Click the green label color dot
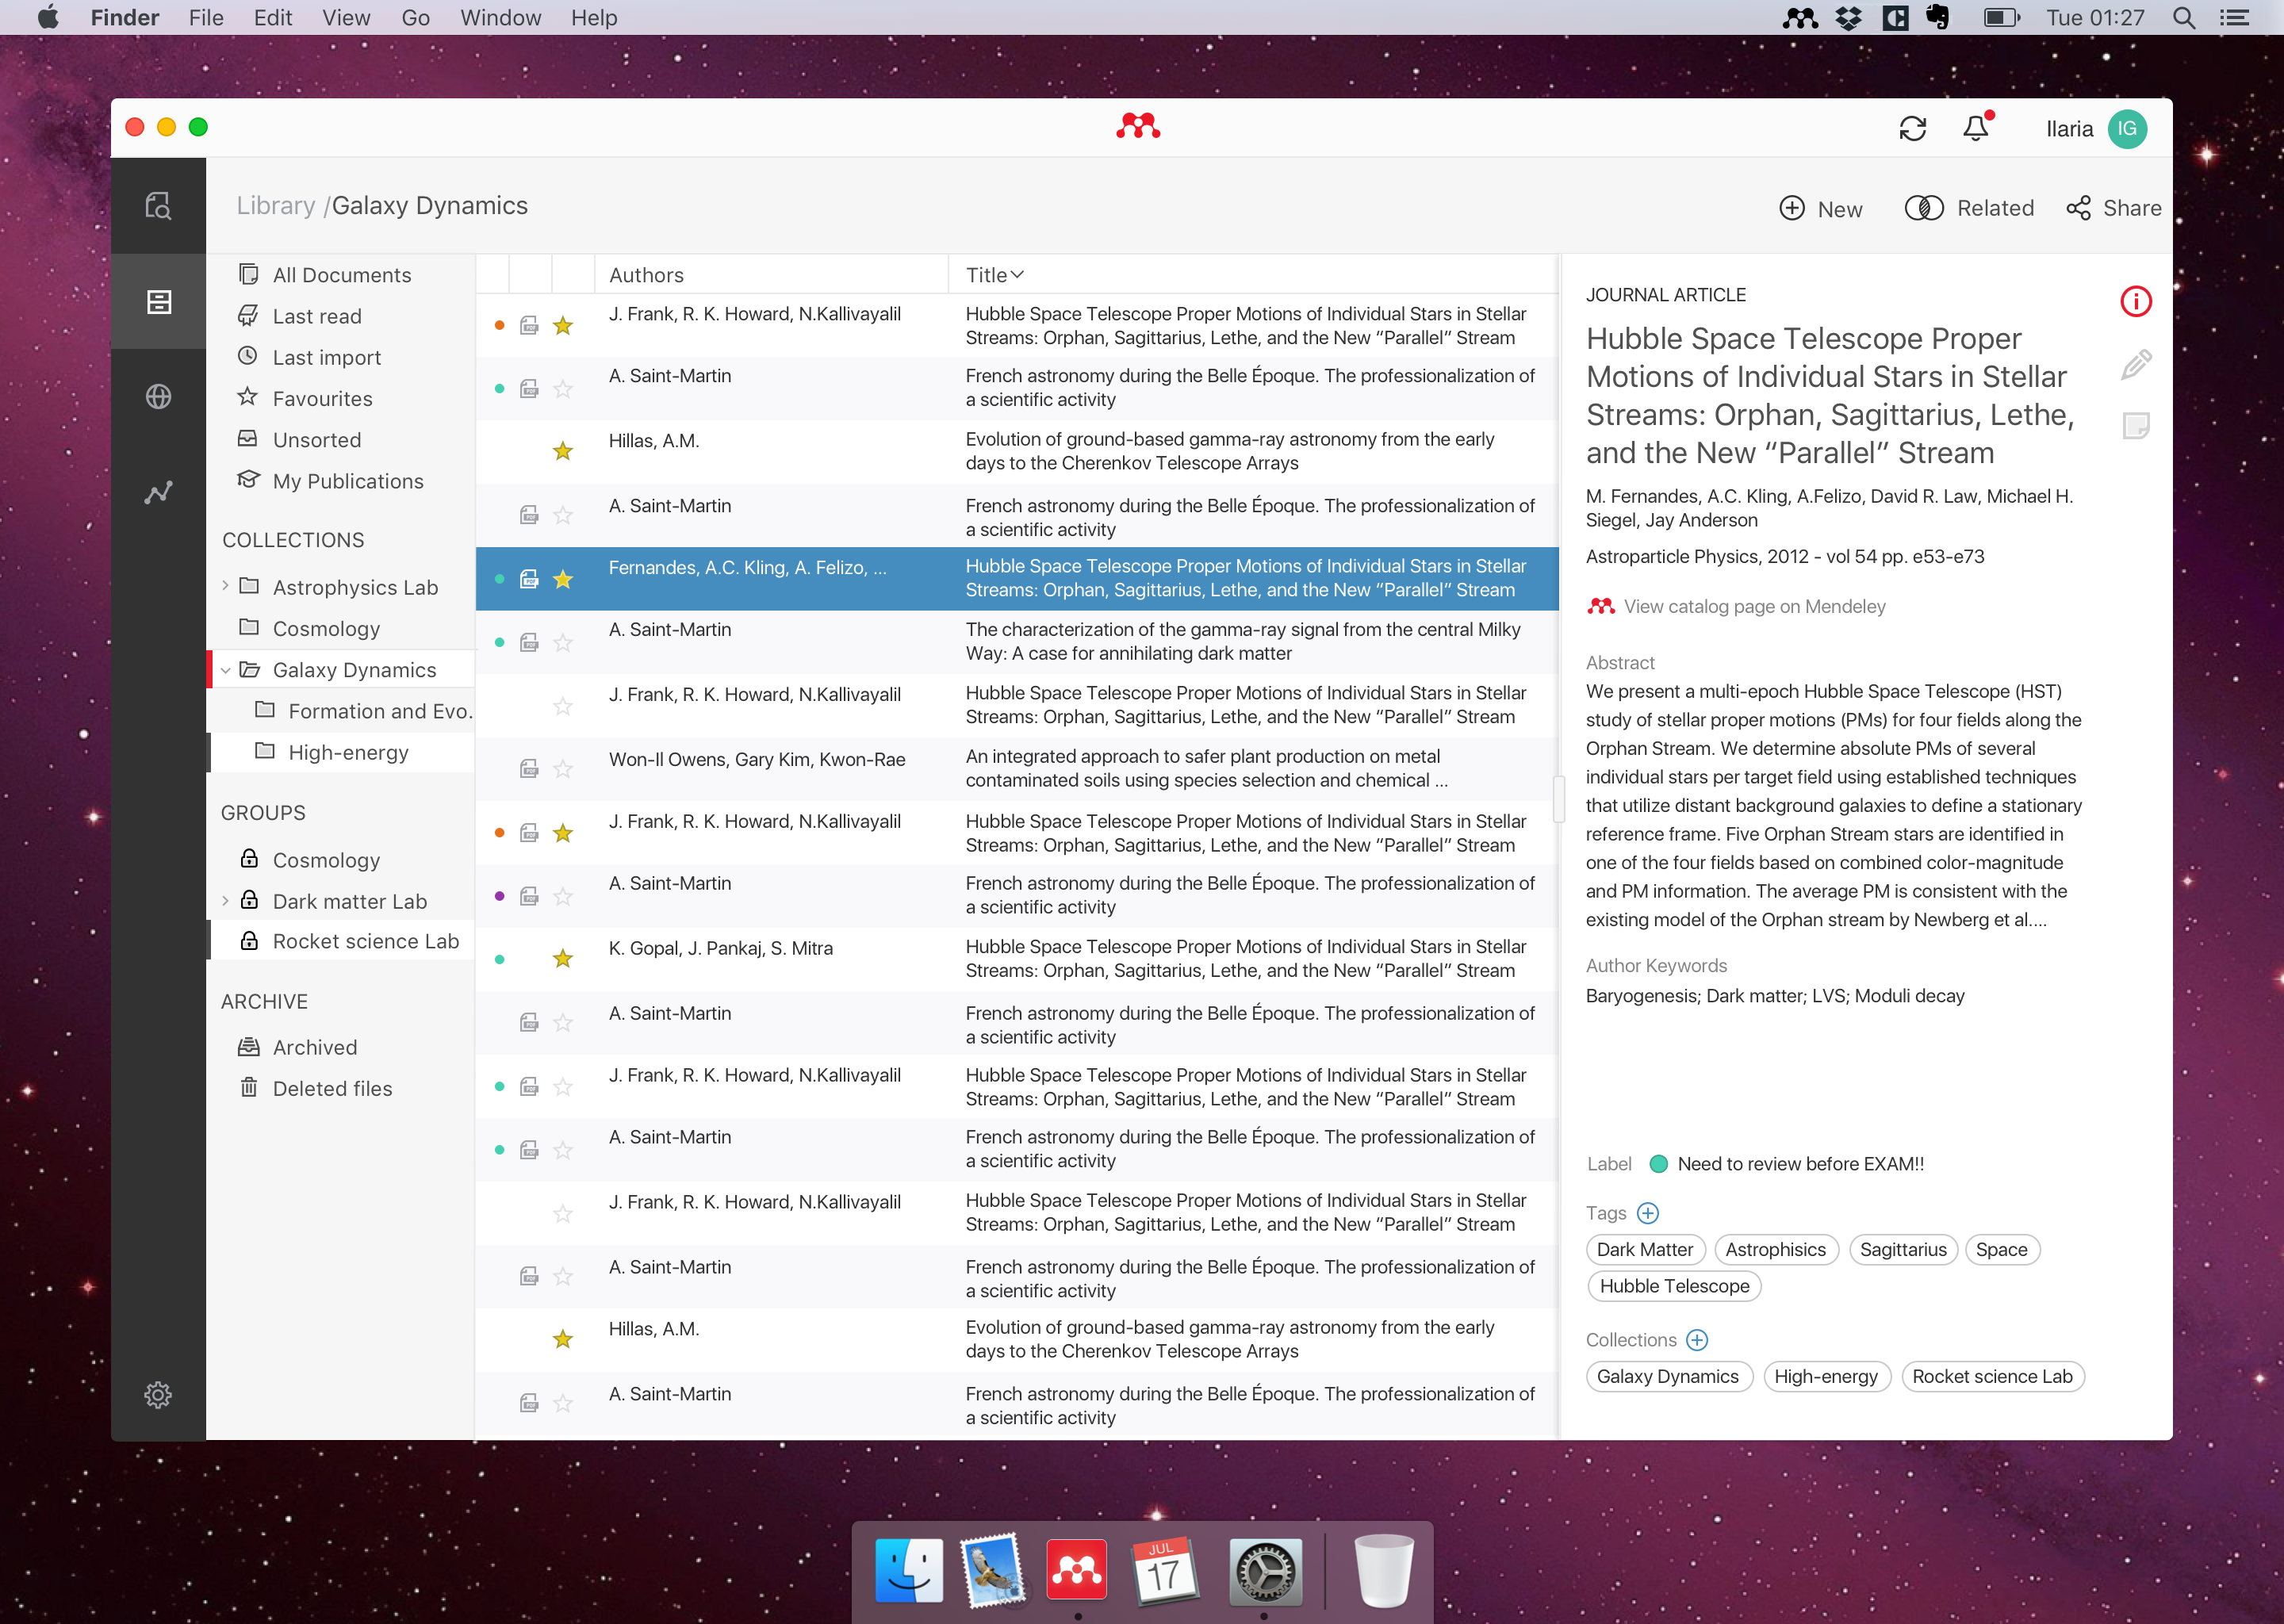Image resolution: width=2284 pixels, height=1624 pixels. pyautogui.click(x=1658, y=1164)
